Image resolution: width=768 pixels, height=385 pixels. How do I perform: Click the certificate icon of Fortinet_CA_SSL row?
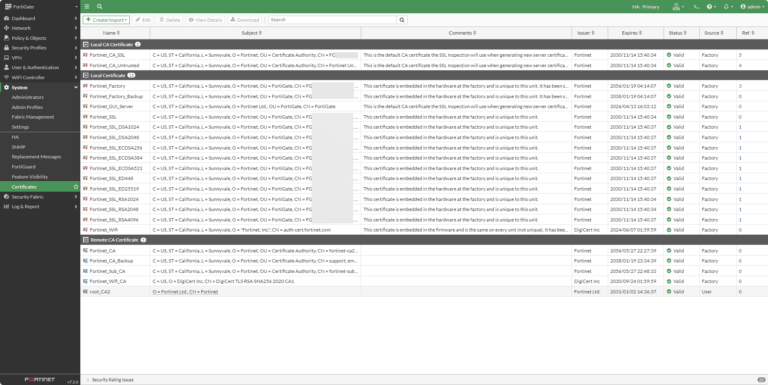pyautogui.click(x=85, y=55)
